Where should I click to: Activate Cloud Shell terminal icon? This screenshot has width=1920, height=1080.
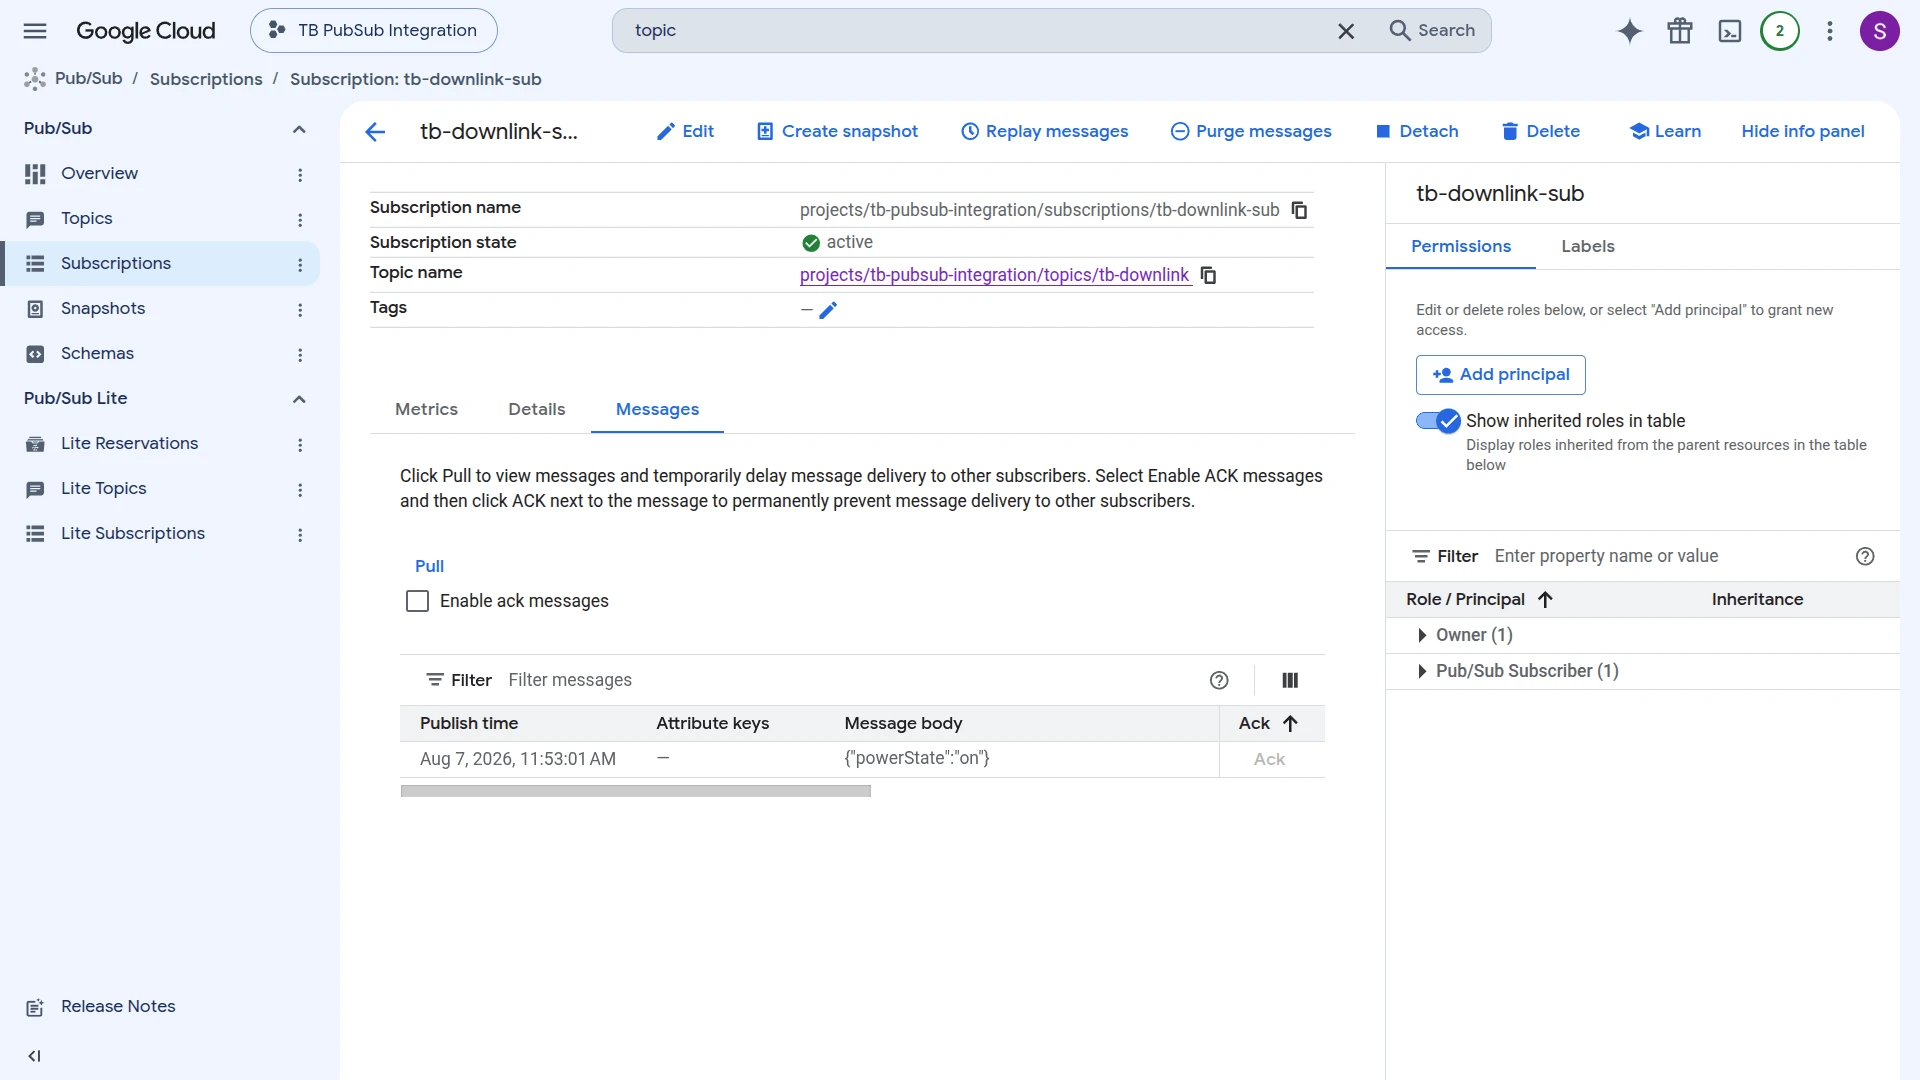1730,31
